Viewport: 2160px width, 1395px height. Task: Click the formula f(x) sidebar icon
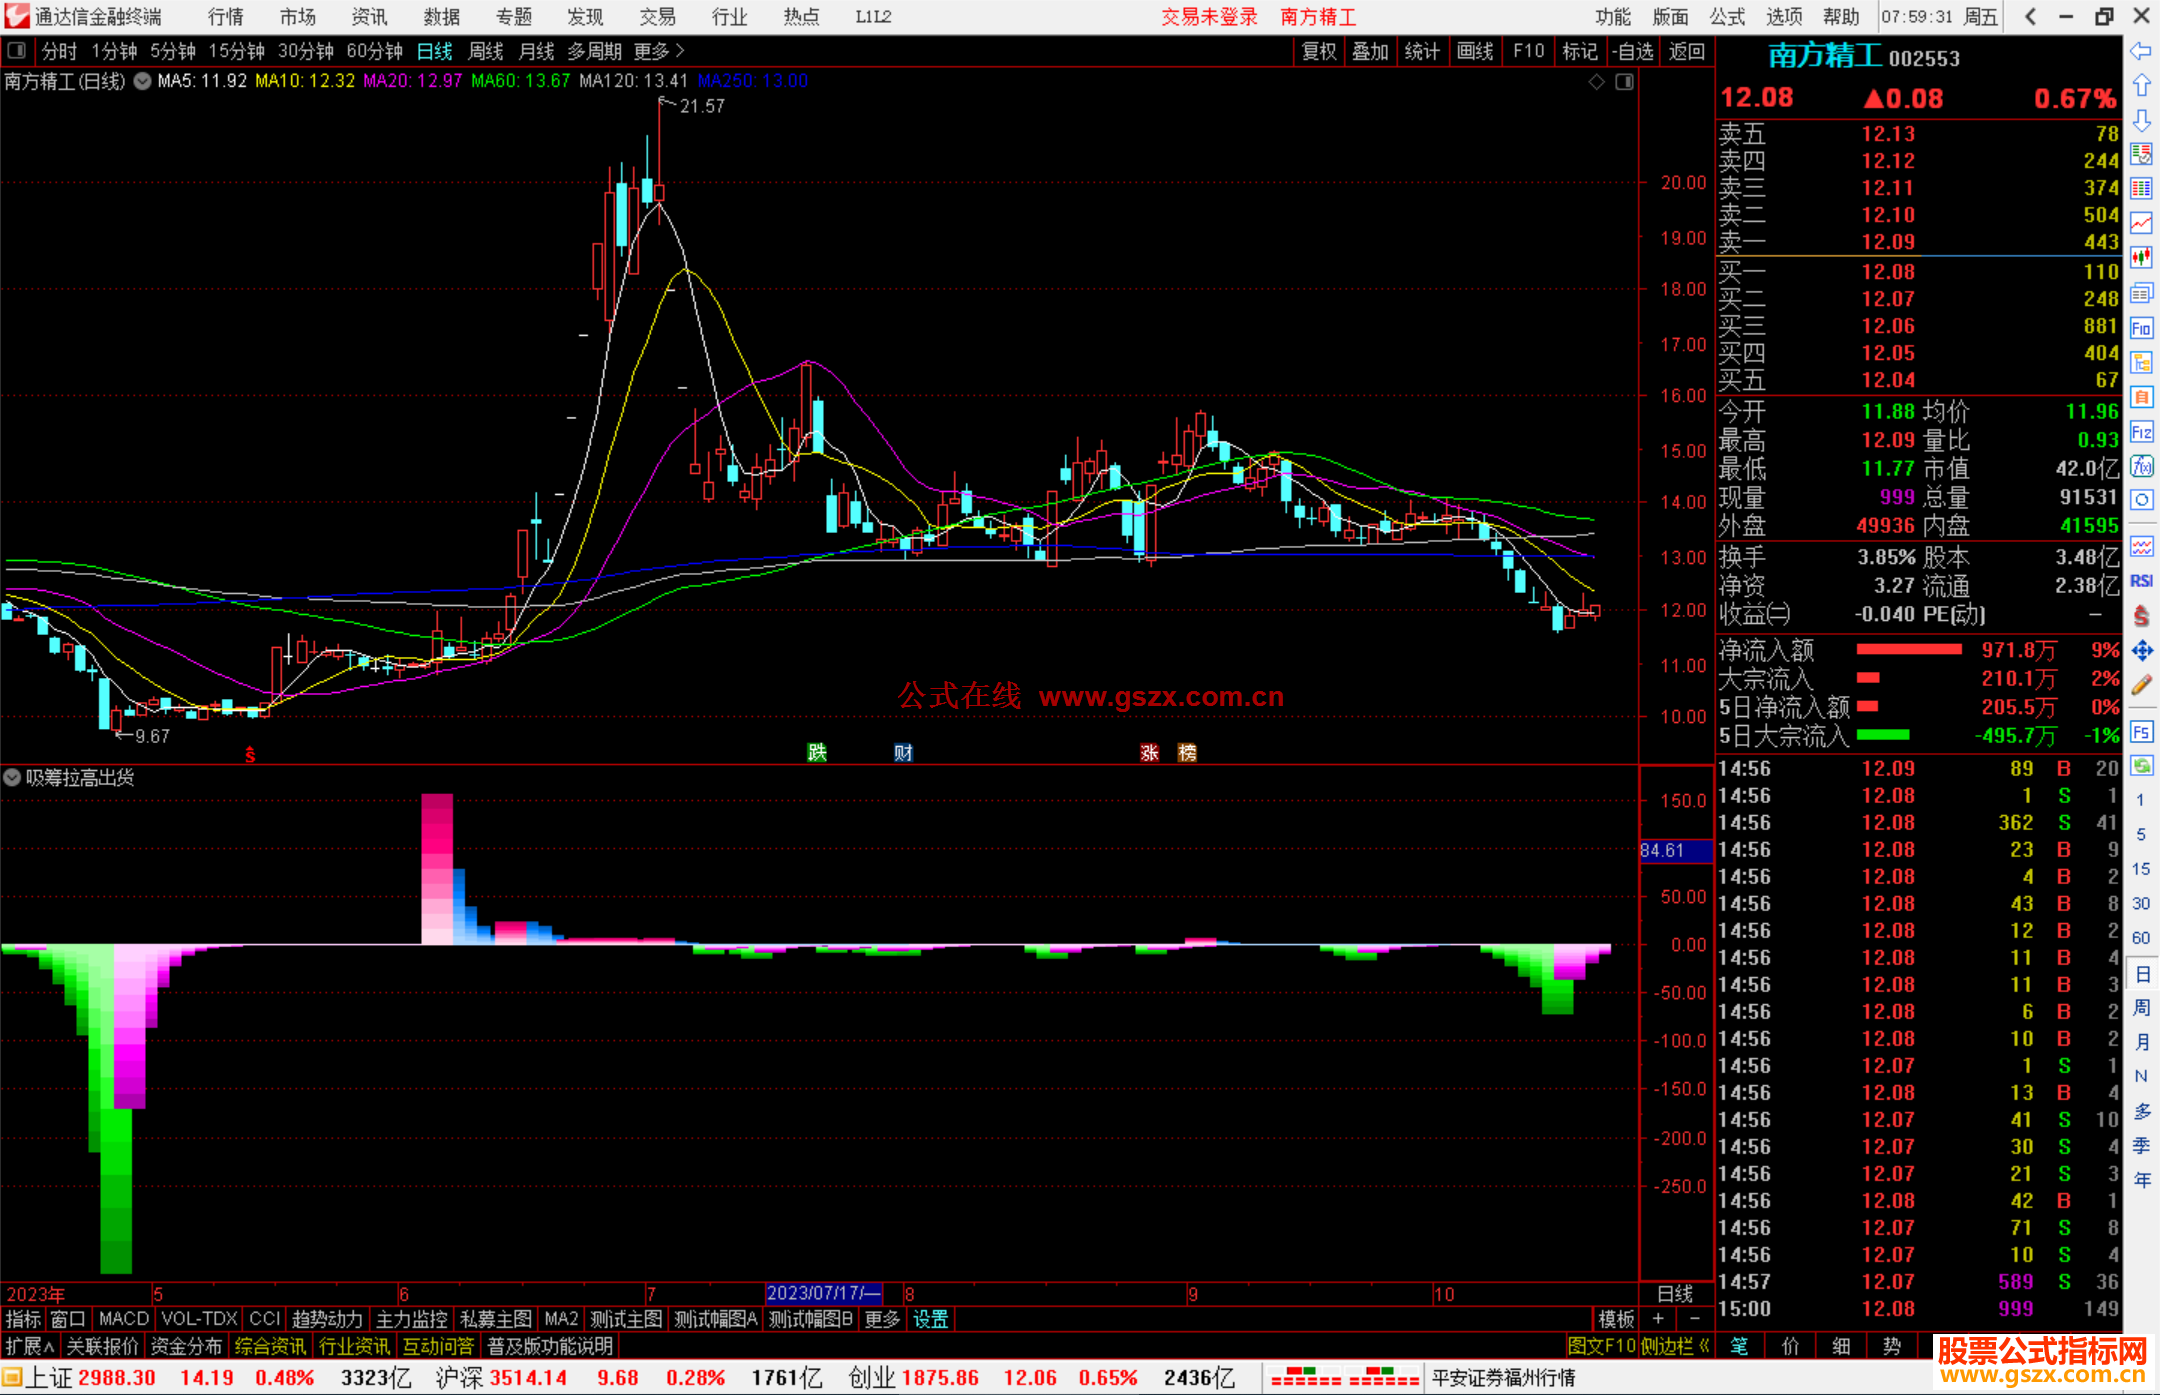click(x=2141, y=466)
